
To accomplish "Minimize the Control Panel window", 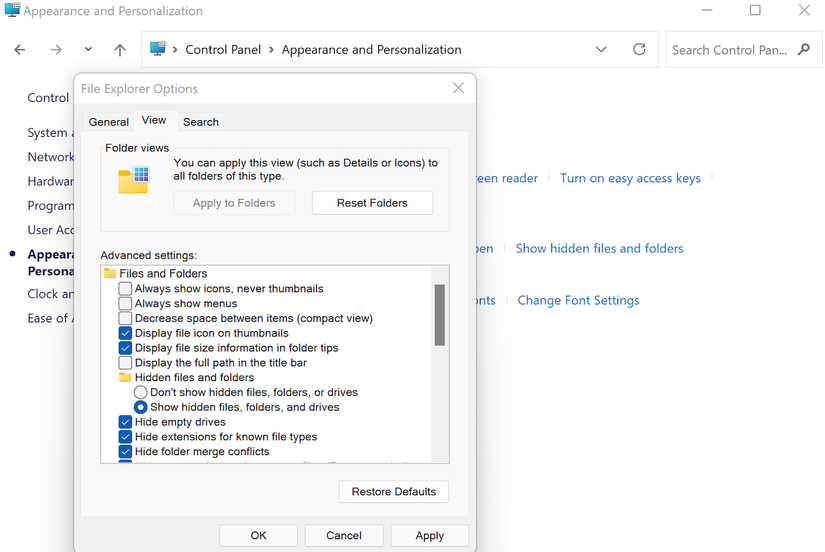I will pyautogui.click(x=707, y=10).
